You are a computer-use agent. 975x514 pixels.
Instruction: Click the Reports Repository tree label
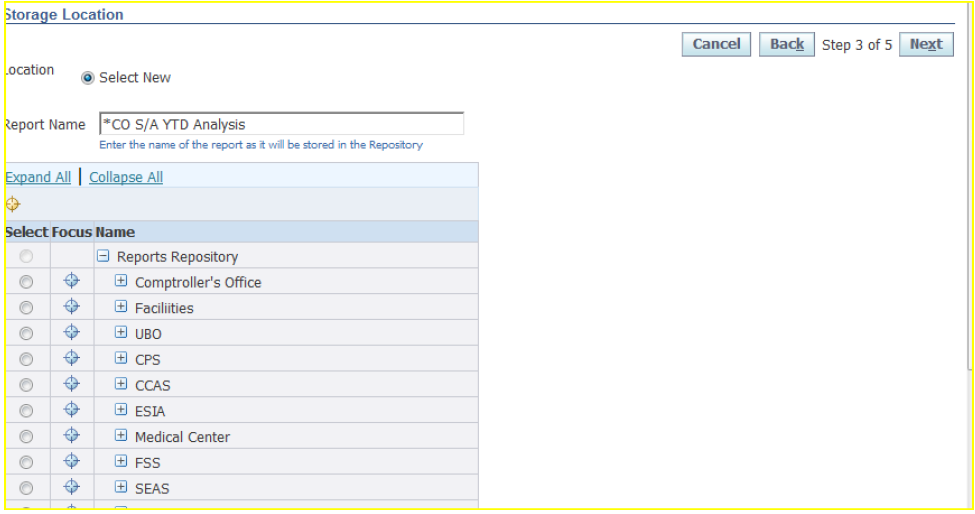[x=177, y=257]
